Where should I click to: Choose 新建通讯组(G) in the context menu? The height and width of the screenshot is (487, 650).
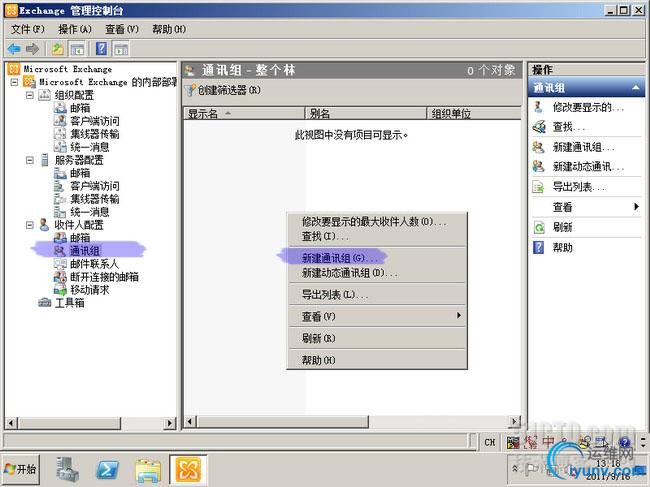(x=377, y=258)
